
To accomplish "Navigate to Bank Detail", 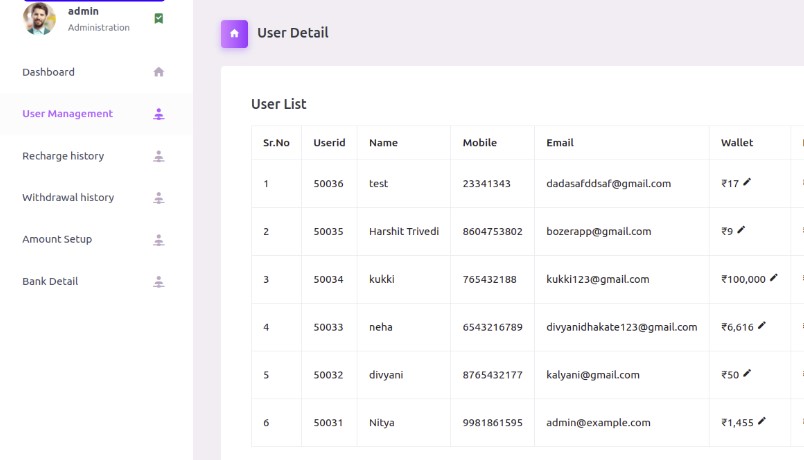I will [x=50, y=281].
